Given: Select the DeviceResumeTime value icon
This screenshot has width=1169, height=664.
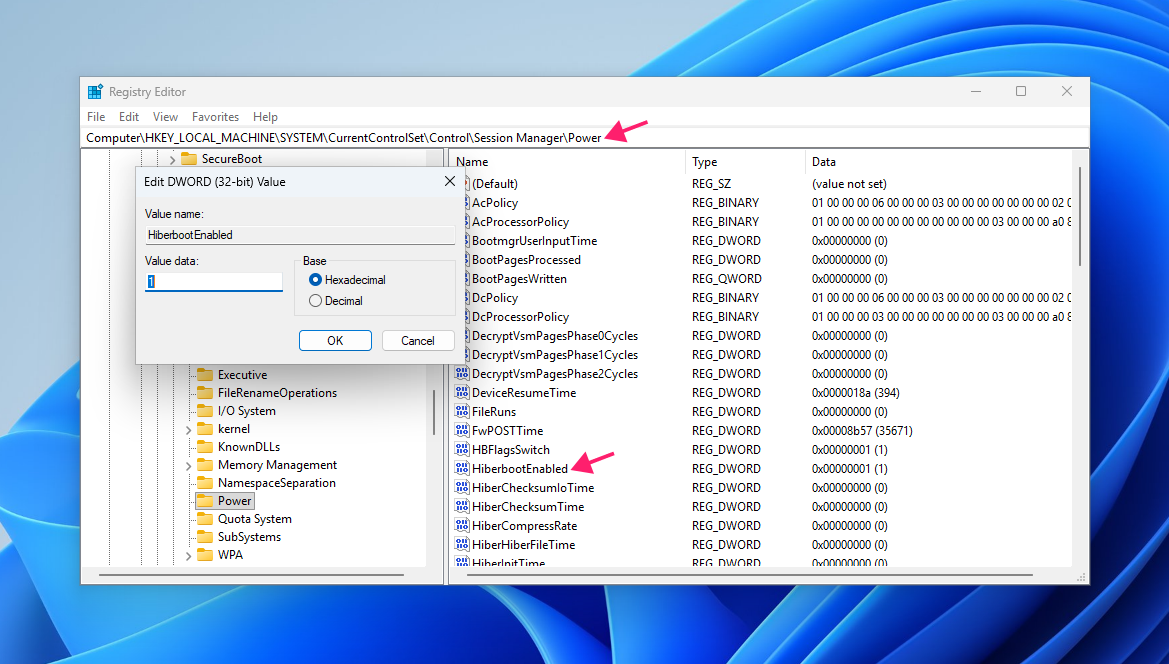Looking at the screenshot, I should [461, 392].
